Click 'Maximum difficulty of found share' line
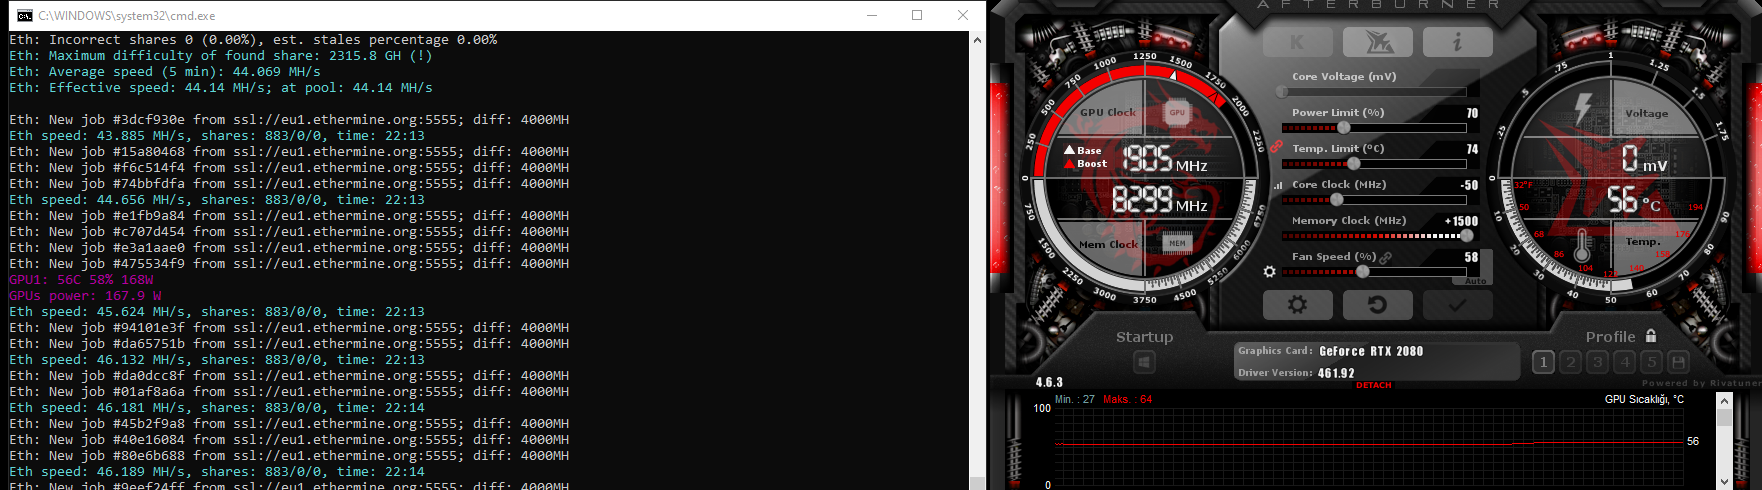 [221, 56]
